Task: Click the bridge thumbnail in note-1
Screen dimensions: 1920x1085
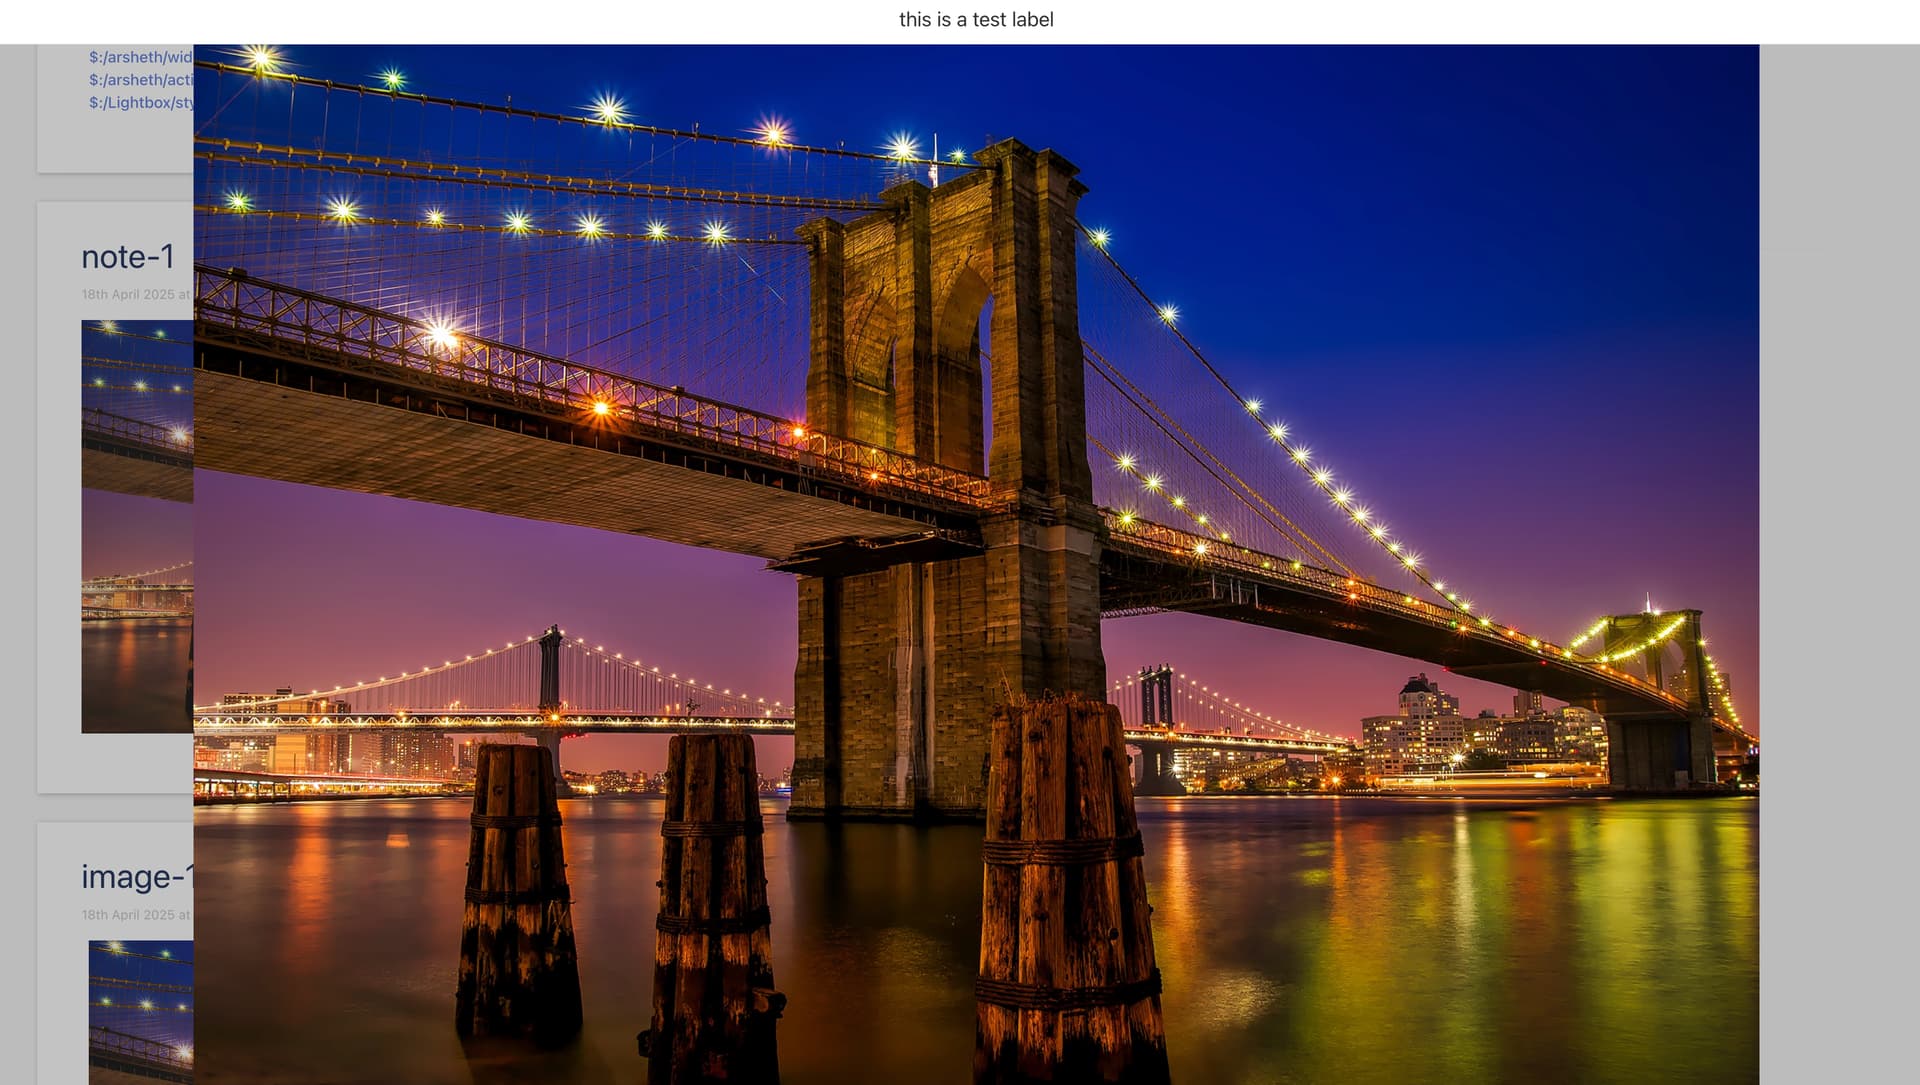Action: [137, 526]
